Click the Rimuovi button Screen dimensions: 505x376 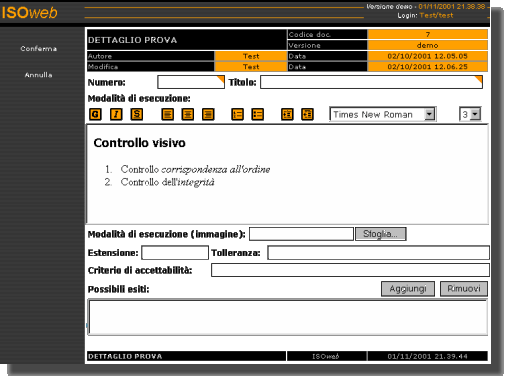[464, 289]
